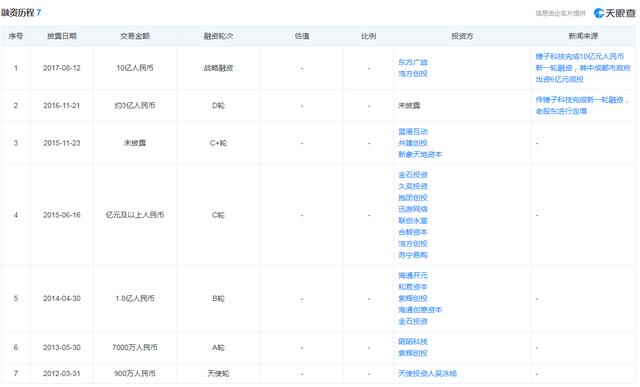The image size is (640, 387).
Task: Open investor 陌陌科技 link
Action: click(x=413, y=342)
